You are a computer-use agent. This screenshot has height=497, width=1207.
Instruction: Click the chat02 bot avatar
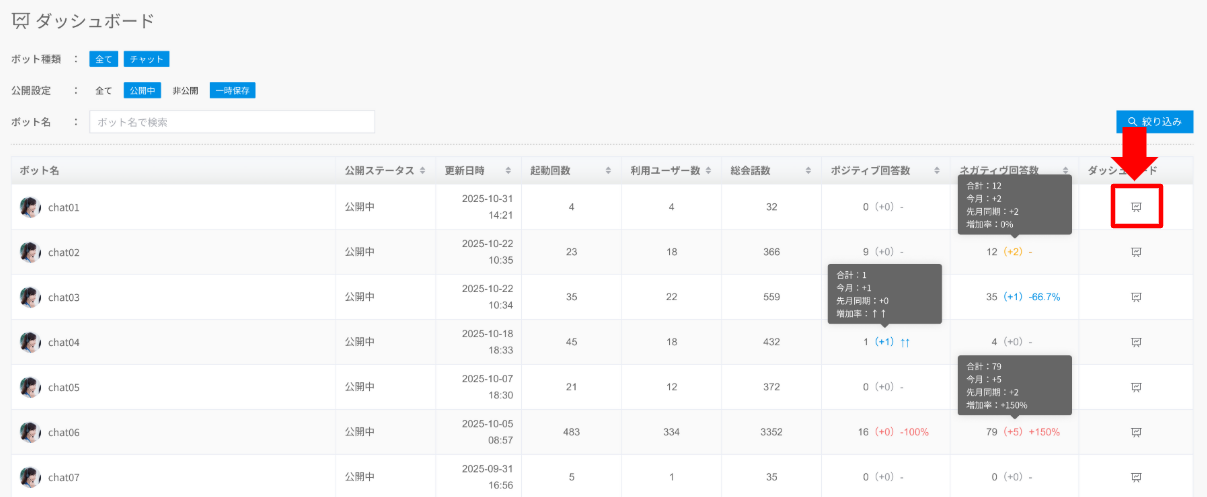click(x=30, y=252)
